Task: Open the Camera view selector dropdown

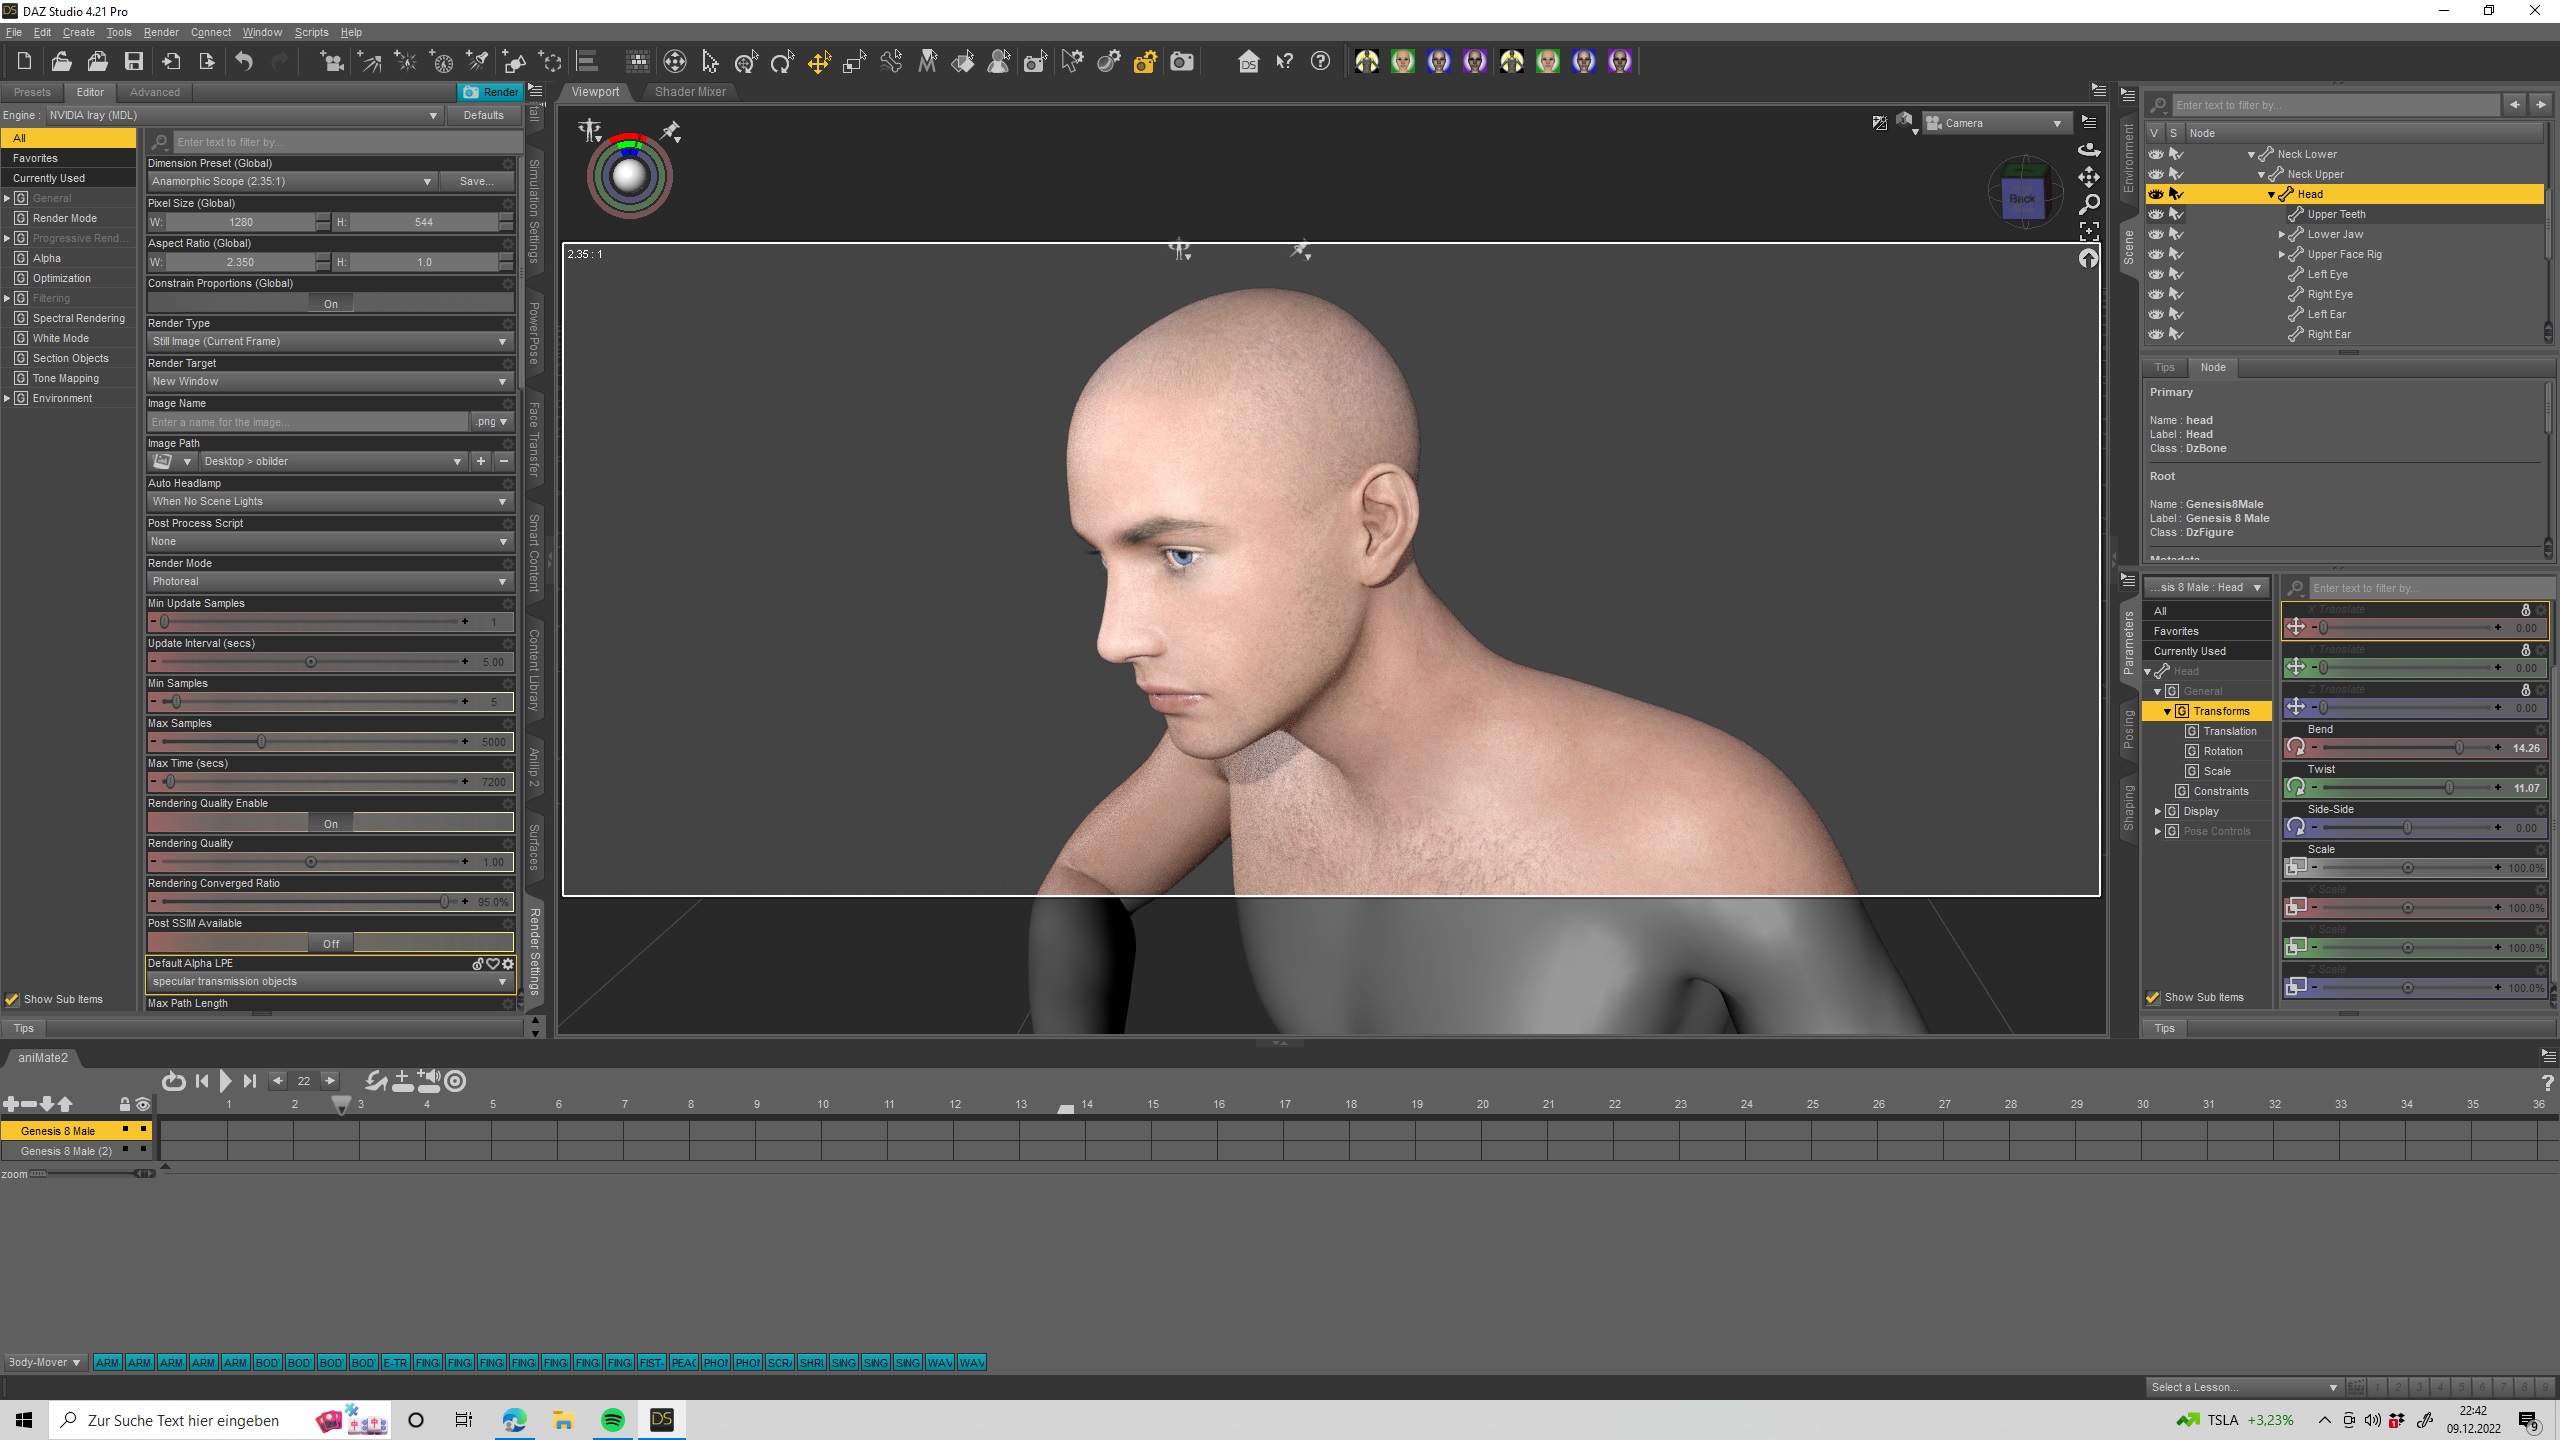Action: click(1995, 123)
